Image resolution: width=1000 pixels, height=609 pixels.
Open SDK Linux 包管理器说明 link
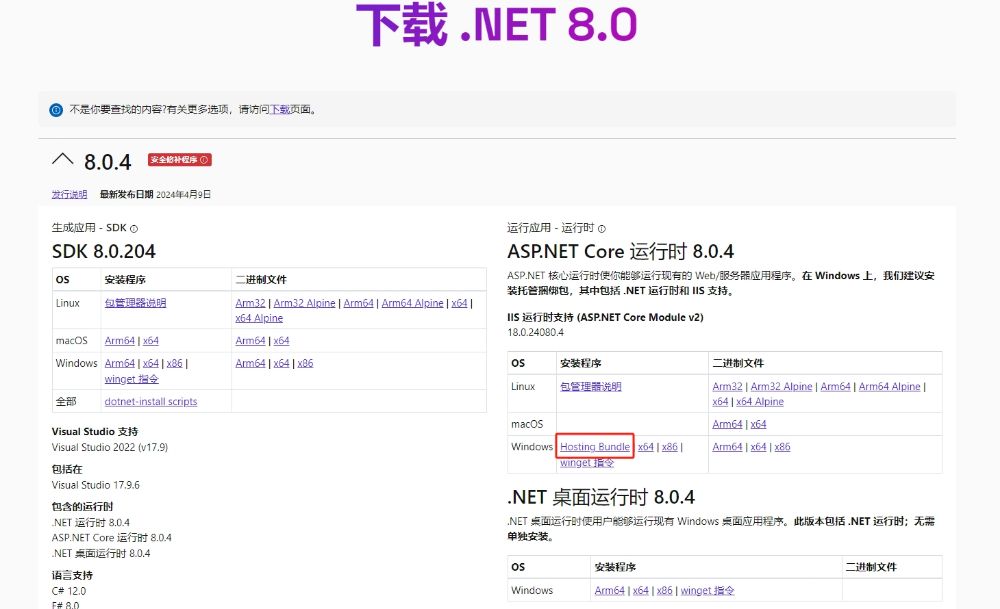pyautogui.click(x=135, y=303)
